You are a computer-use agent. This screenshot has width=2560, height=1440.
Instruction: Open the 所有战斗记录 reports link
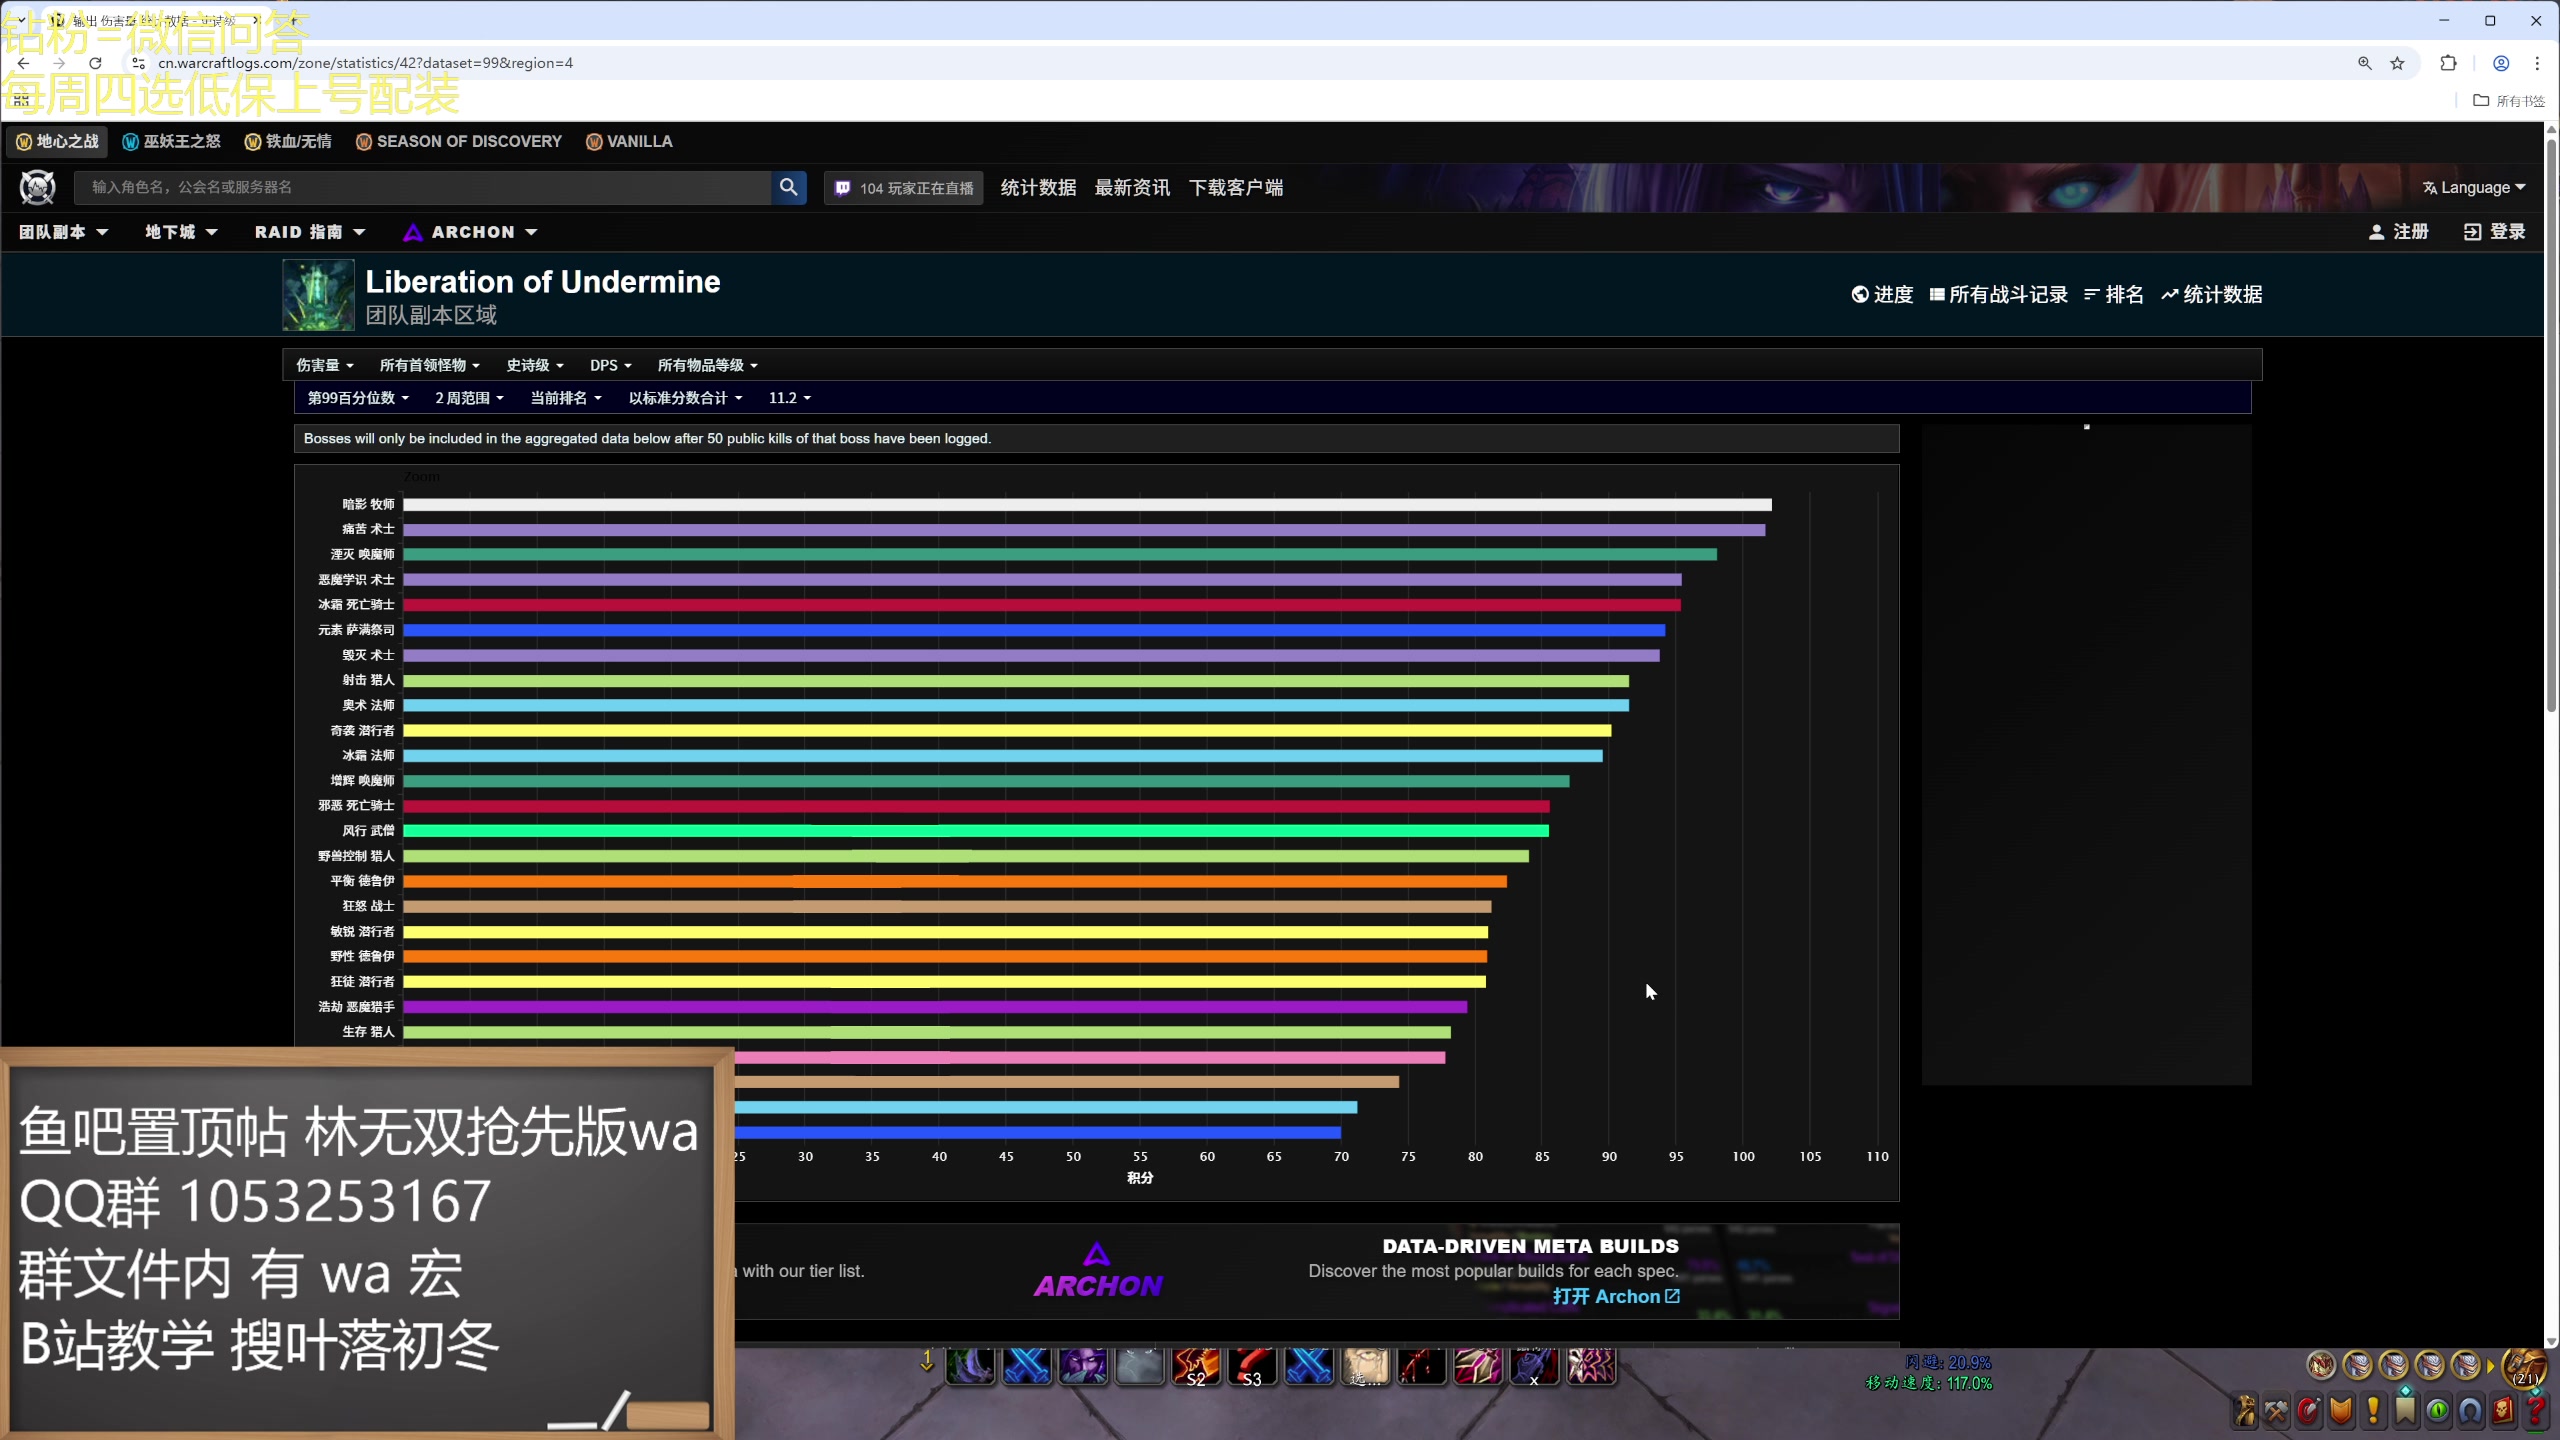[x=1998, y=295]
